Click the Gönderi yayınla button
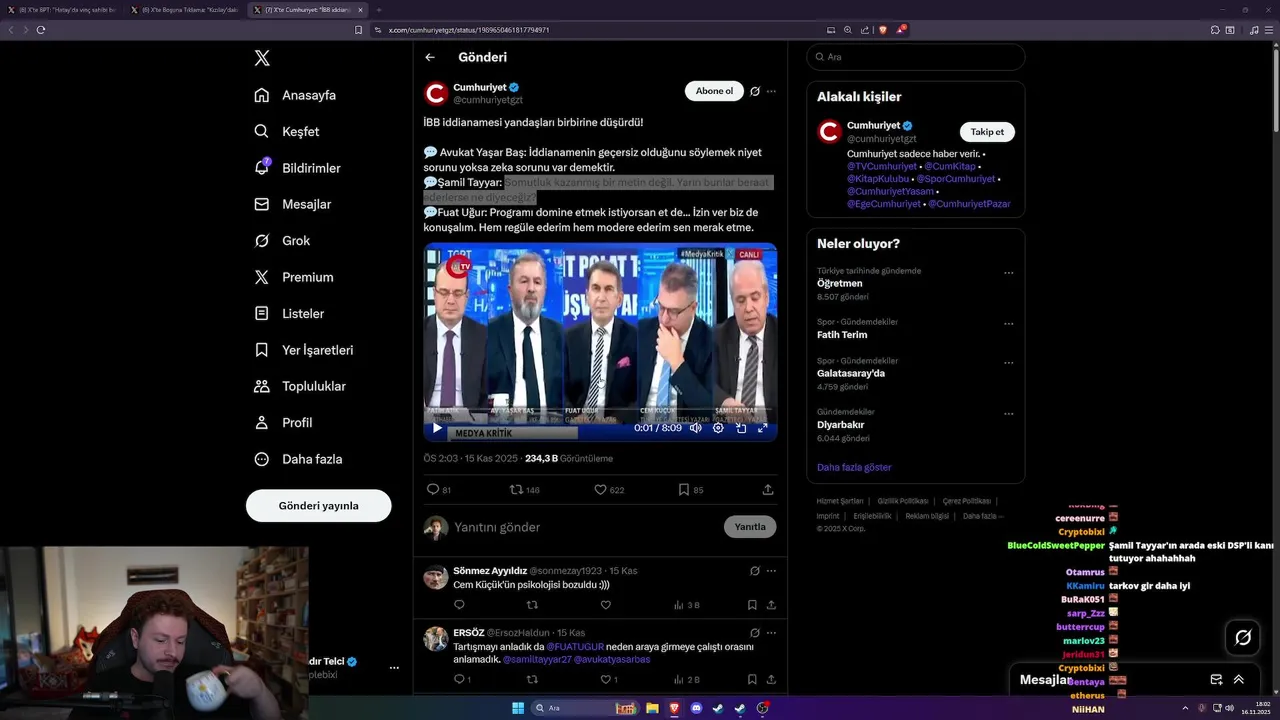This screenshot has width=1280, height=720. 318,506
